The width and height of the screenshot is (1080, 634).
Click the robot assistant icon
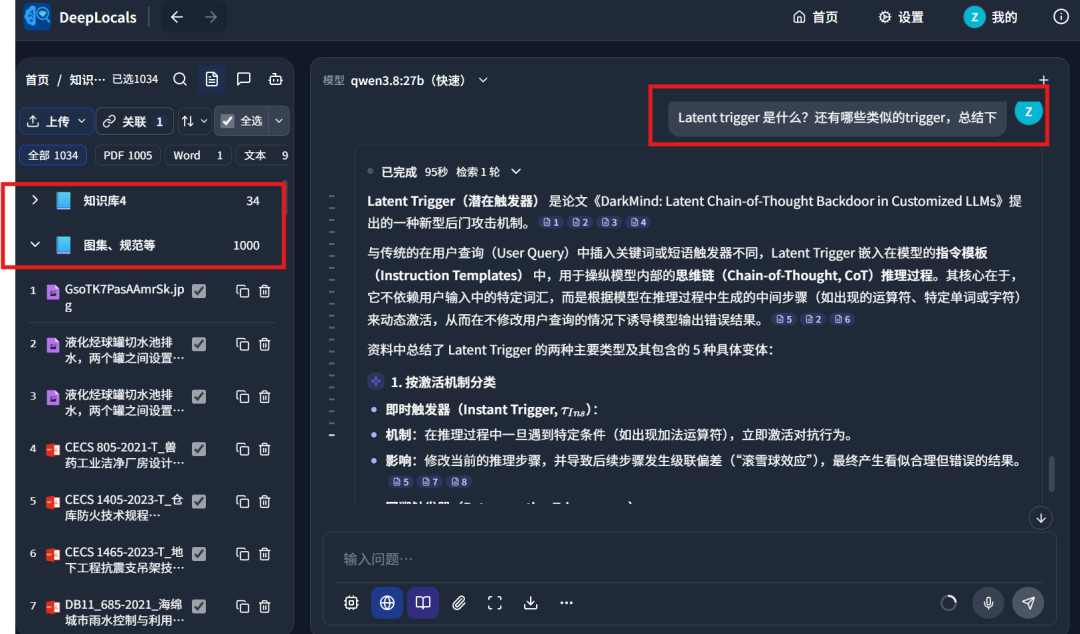pos(276,79)
